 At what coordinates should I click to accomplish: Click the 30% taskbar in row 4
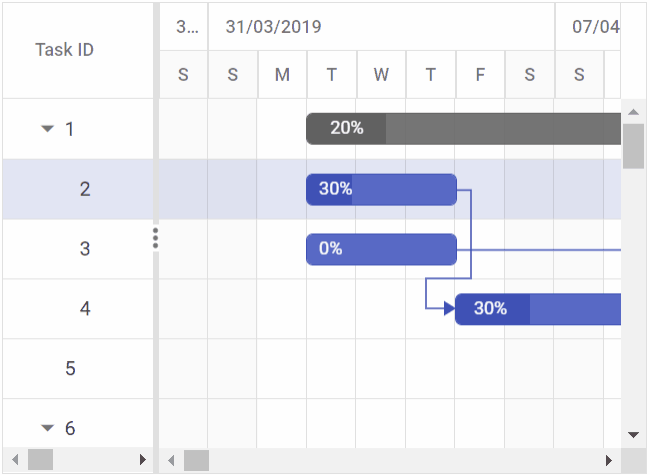point(538,309)
